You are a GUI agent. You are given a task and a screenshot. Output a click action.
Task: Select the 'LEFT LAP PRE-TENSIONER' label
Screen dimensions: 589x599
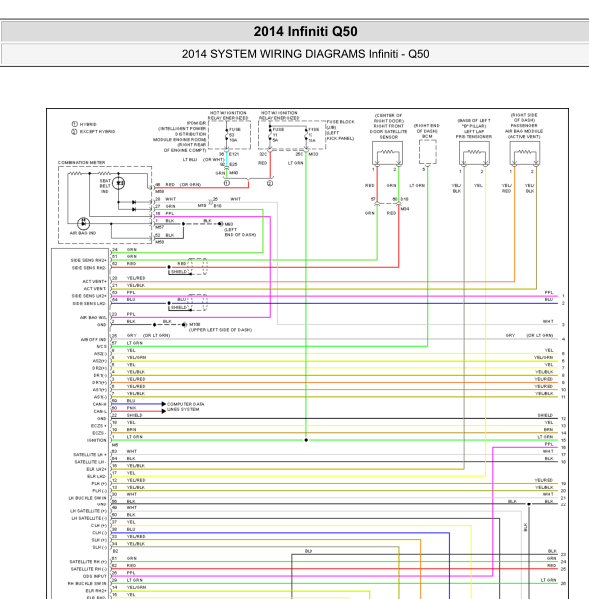point(474,134)
